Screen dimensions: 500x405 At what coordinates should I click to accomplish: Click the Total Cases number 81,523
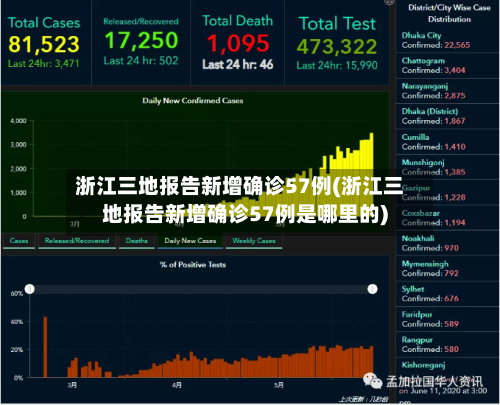point(44,45)
